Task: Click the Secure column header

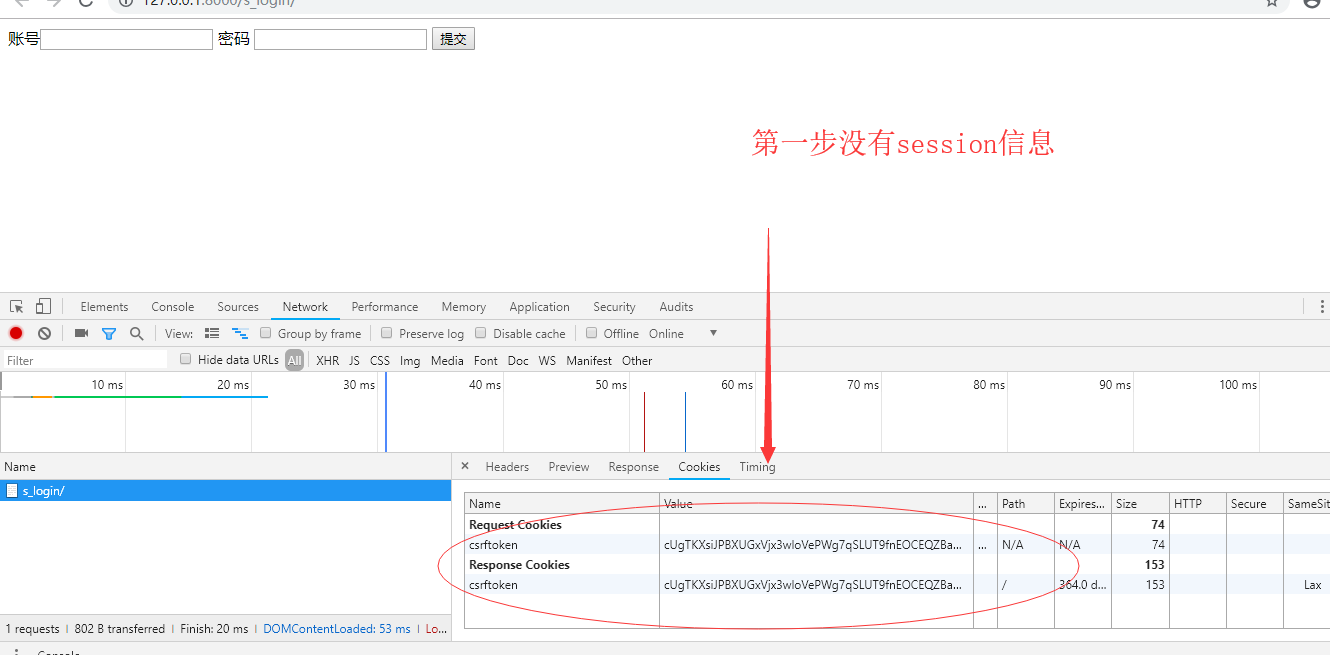Action: click(x=1255, y=504)
